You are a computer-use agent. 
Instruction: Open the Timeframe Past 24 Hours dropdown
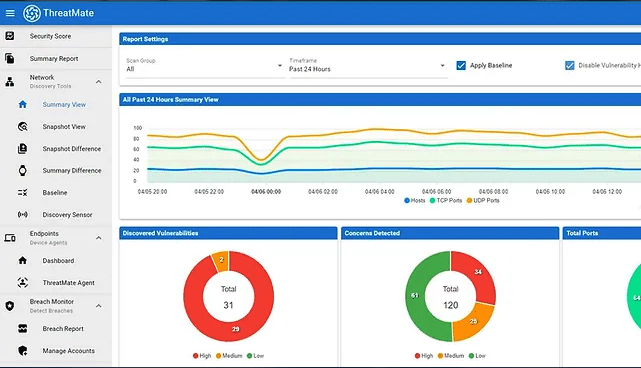tap(368, 66)
